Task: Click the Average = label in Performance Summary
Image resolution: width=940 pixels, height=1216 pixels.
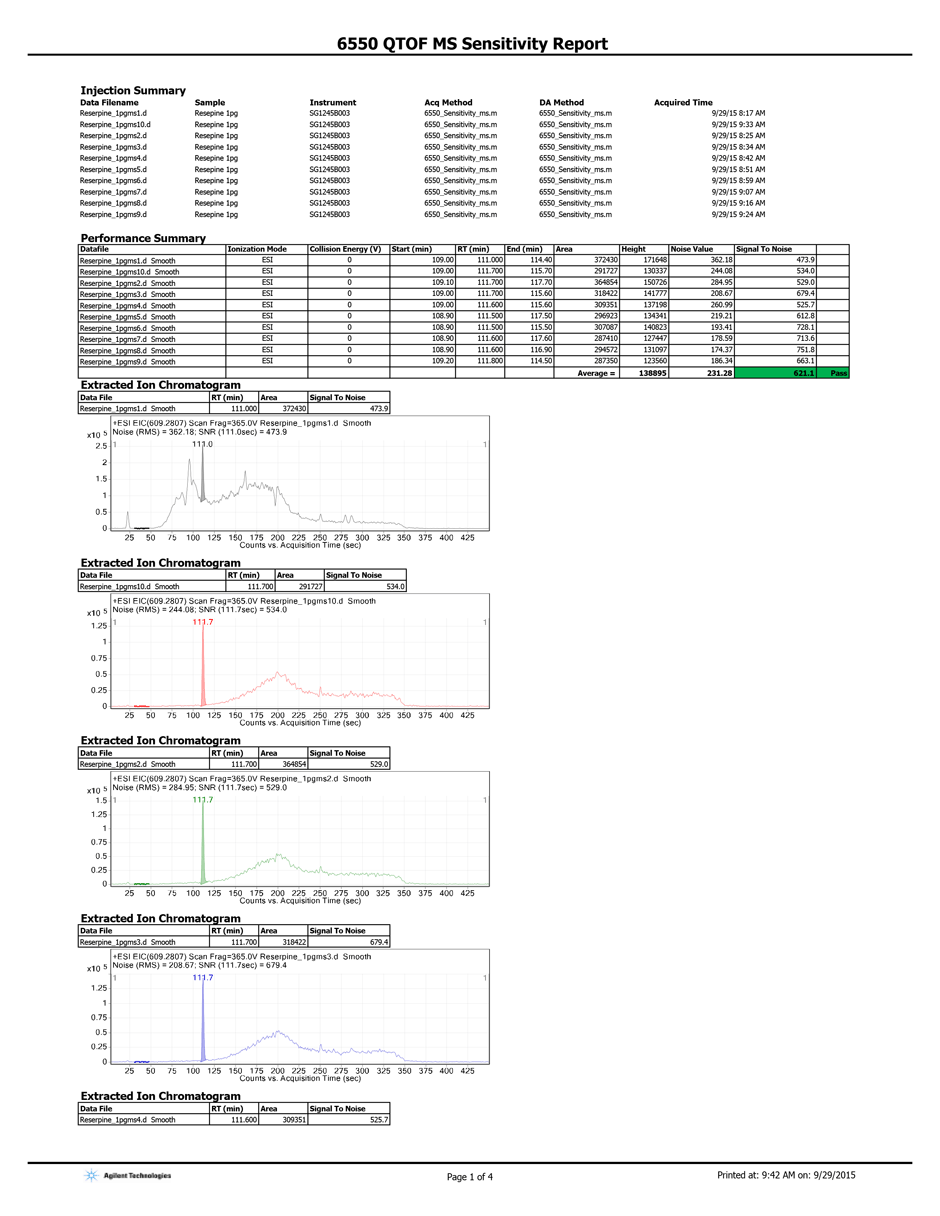Action: coord(595,371)
